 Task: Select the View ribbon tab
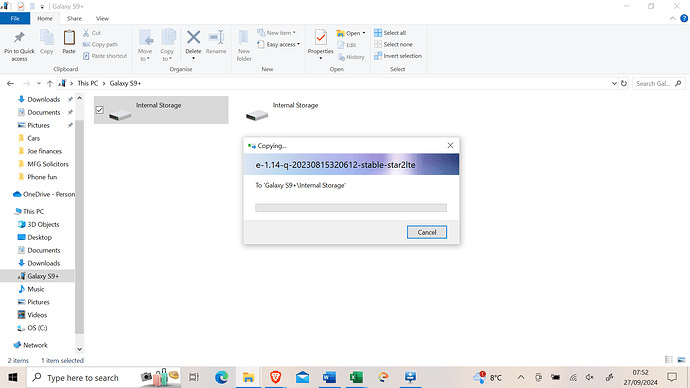tap(103, 18)
